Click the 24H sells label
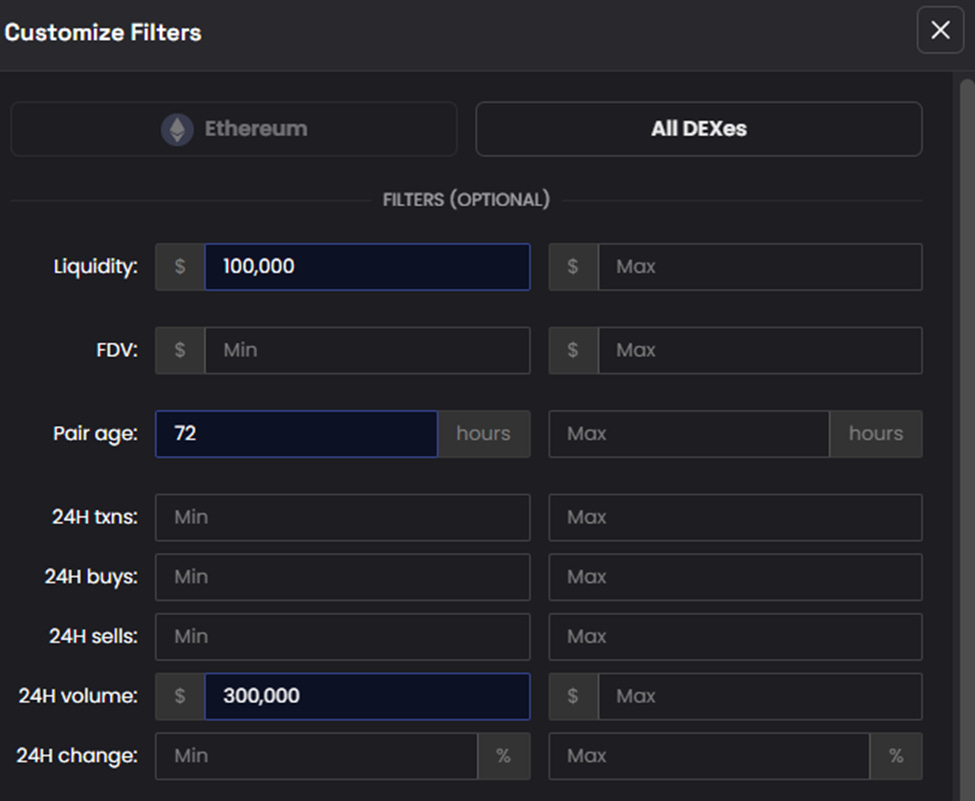Viewport: 975px width, 801px height. pos(93,637)
